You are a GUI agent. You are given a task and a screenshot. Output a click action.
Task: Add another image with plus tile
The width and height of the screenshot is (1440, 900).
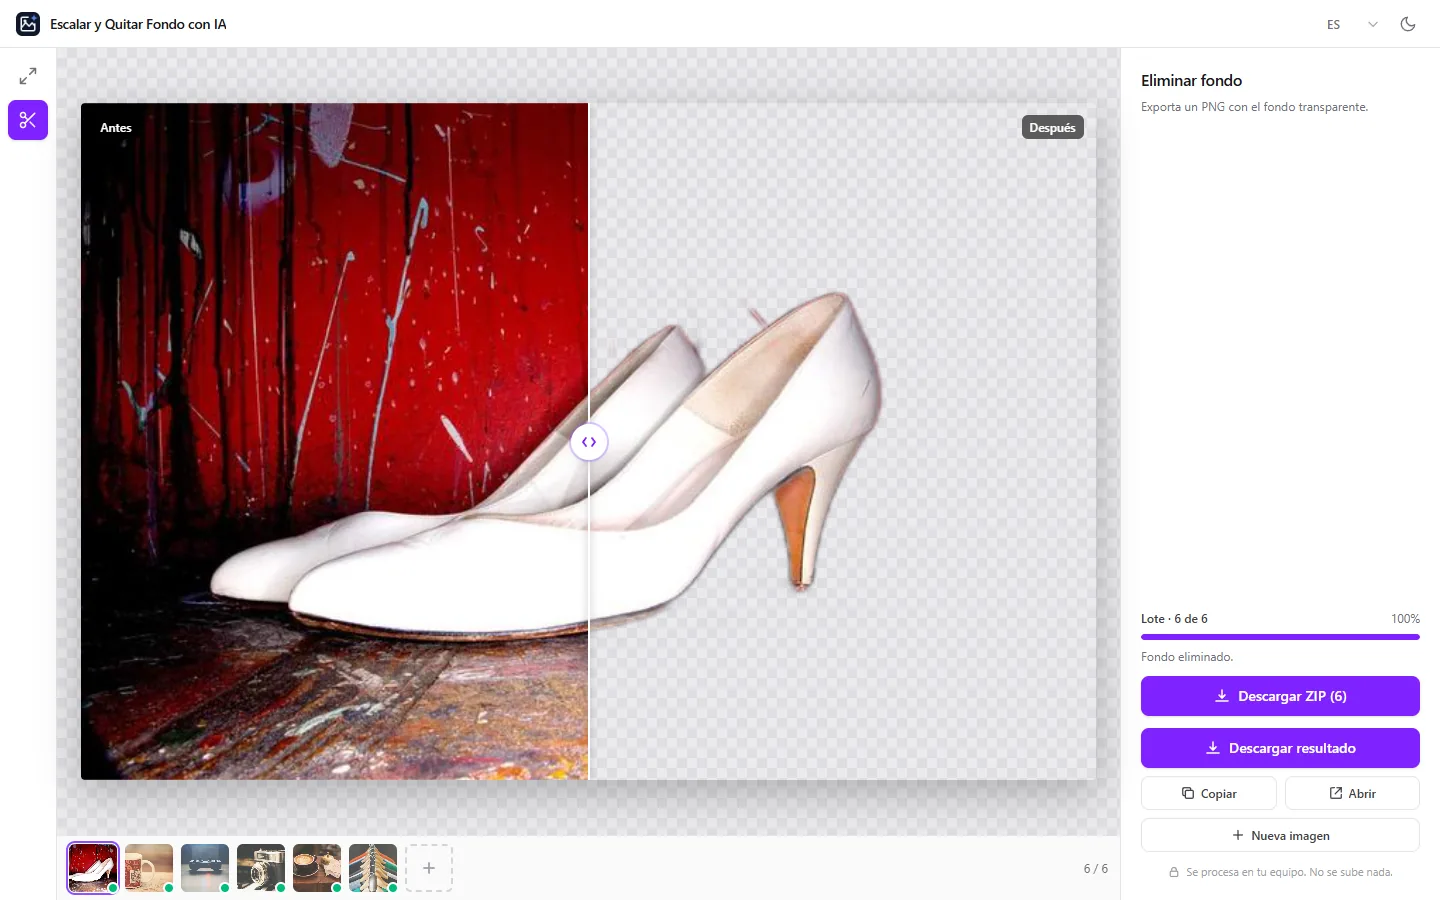point(429,868)
